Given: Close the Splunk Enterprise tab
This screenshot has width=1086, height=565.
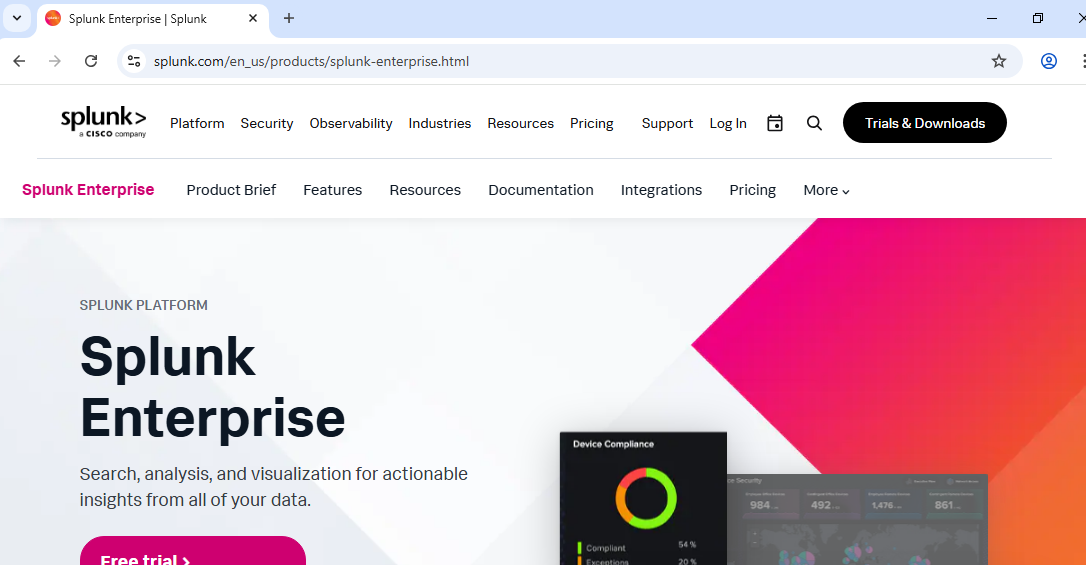Looking at the screenshot, I should [253, 19].
